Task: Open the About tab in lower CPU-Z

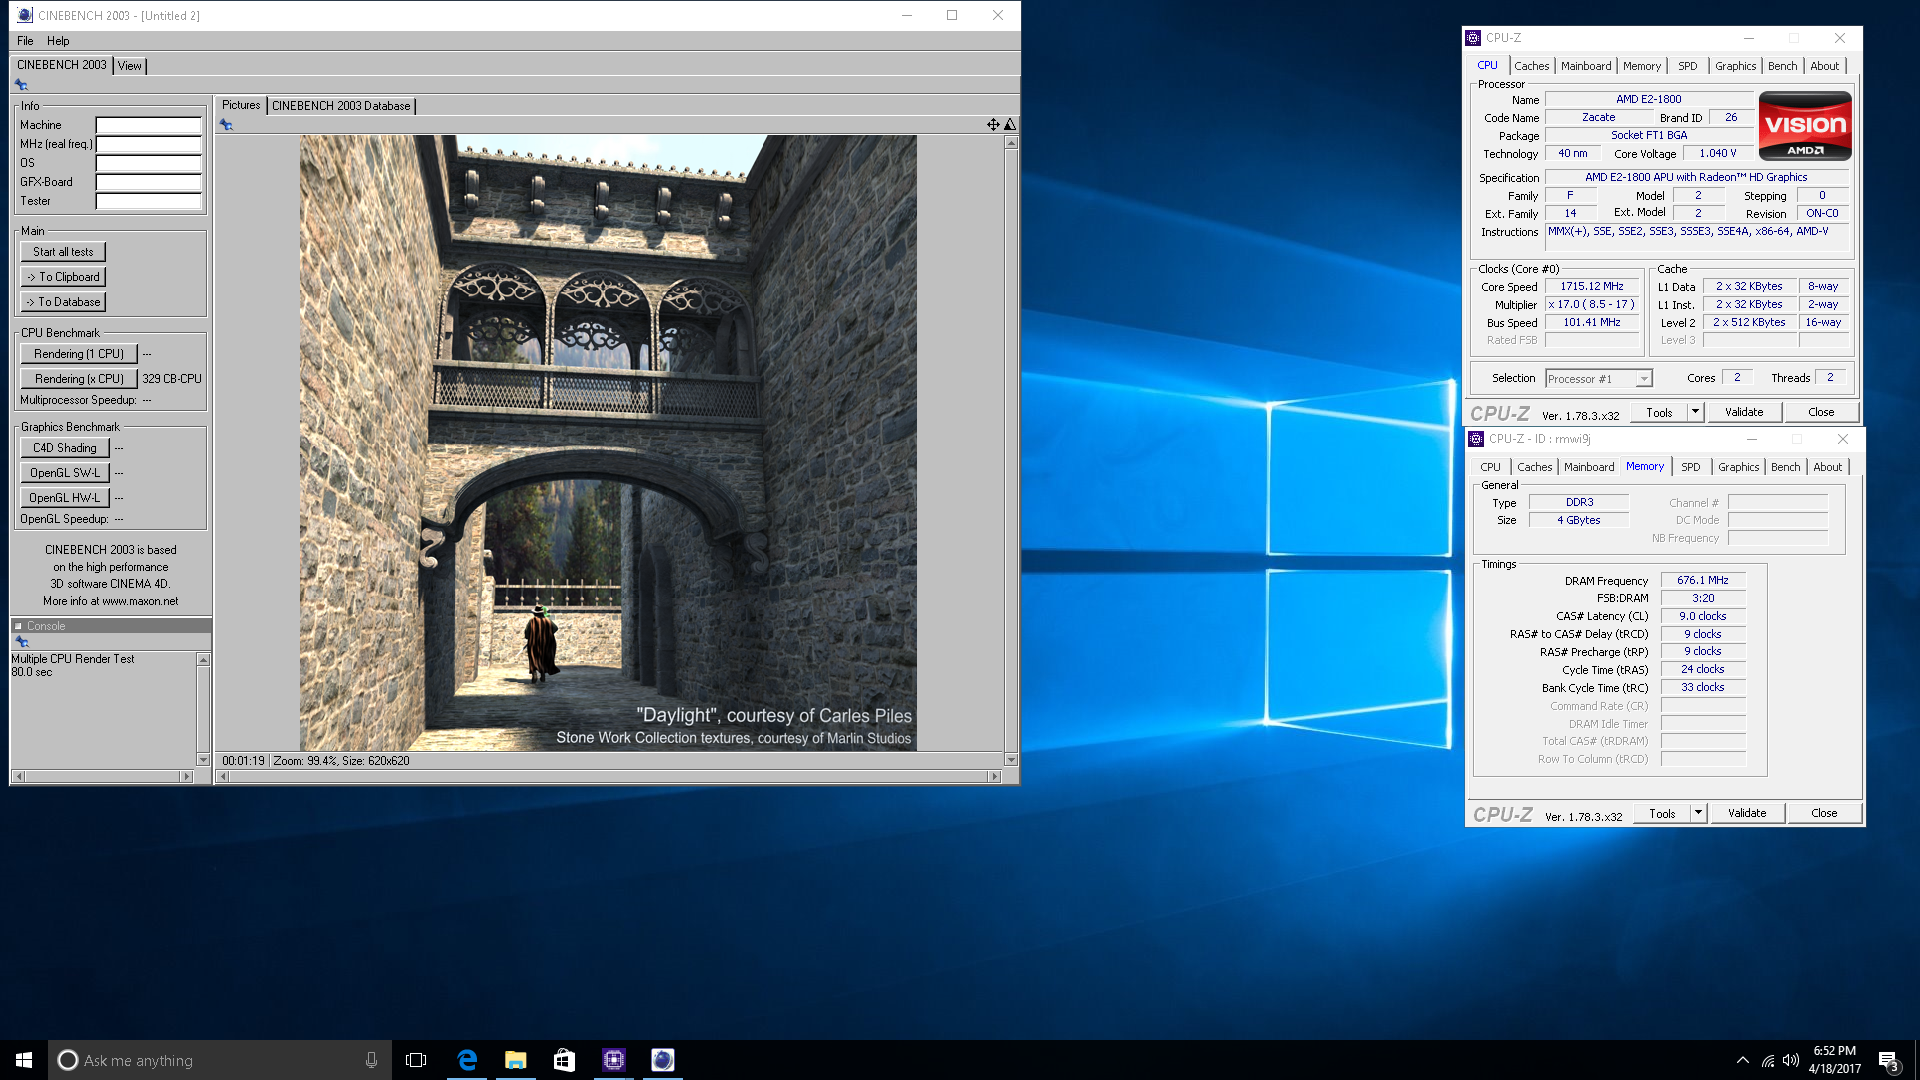Action: [x=1827, y=467]
